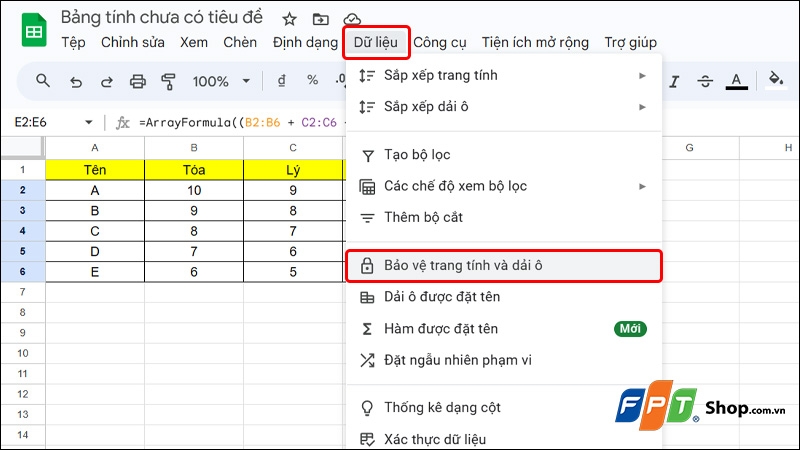Screen dimensions: 800x450
Task: Click the header cell Tóa
Action: (194, 170)
